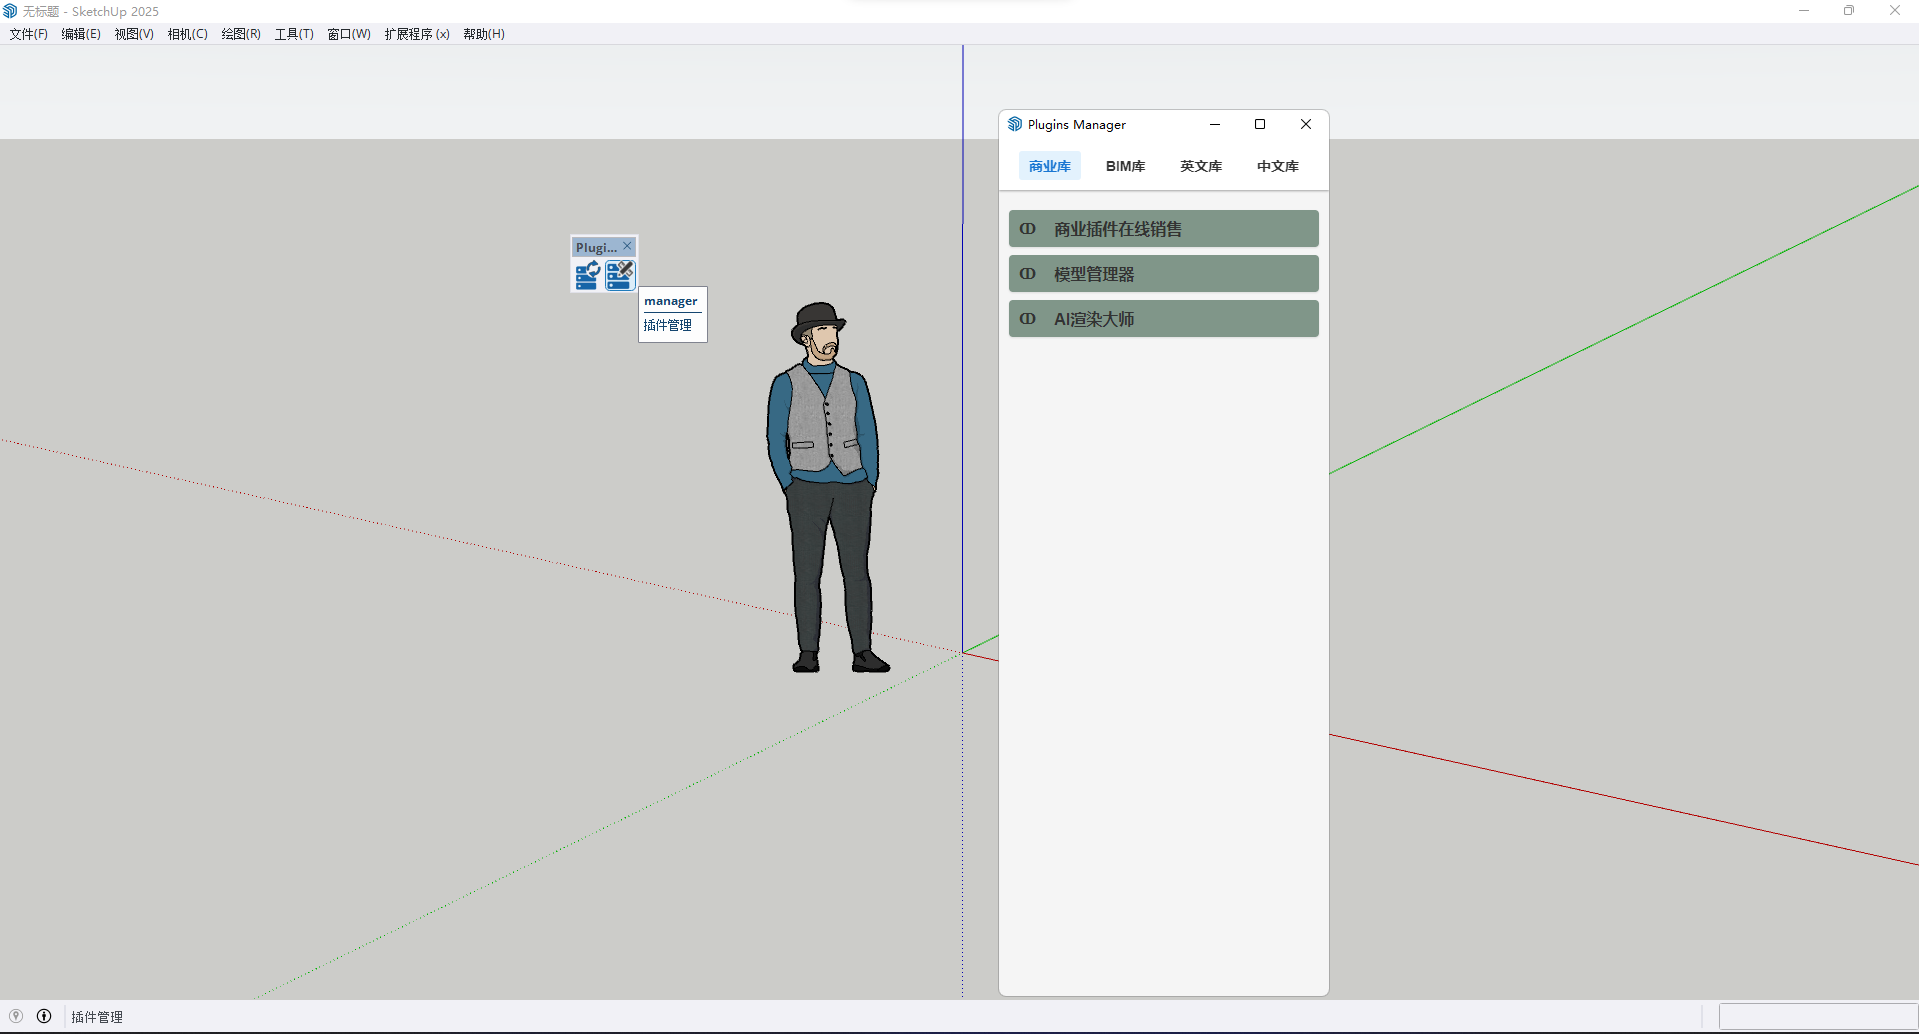
Task: Close the floating Plugi... toolbar
Action: click(x=627, y=246)
